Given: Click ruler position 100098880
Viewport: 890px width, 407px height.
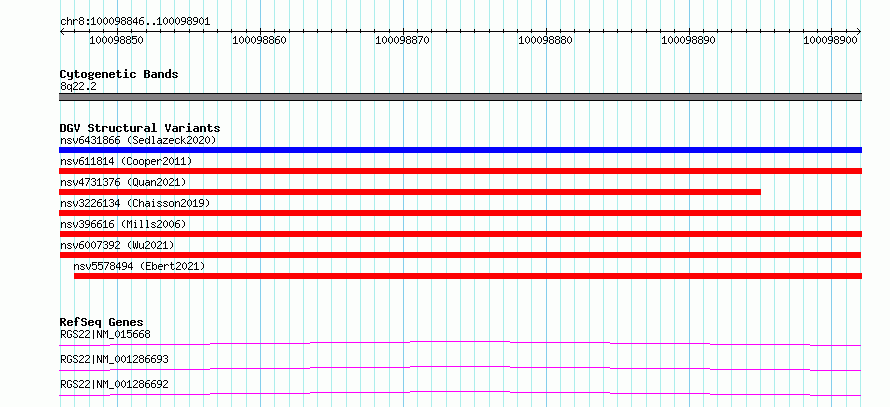Looking at the screenshot, I should pyautogui.click(x=545, y=40).
